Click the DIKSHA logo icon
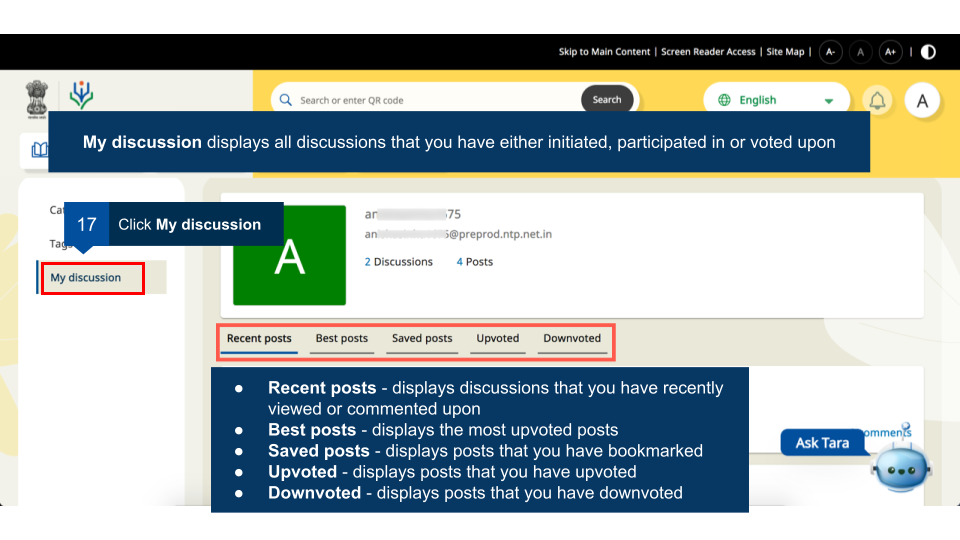This screenshot has height=540, width=960. (x=81, y=96)
